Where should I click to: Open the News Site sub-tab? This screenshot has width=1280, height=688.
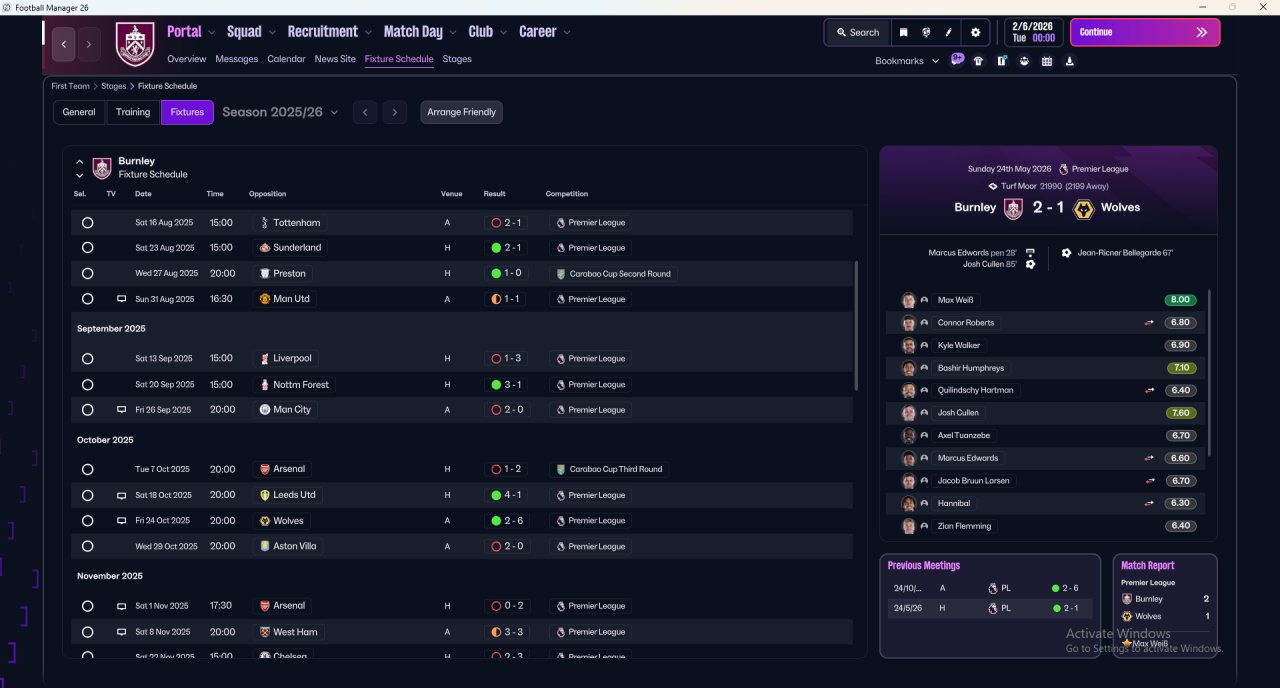tap(335, 59)
